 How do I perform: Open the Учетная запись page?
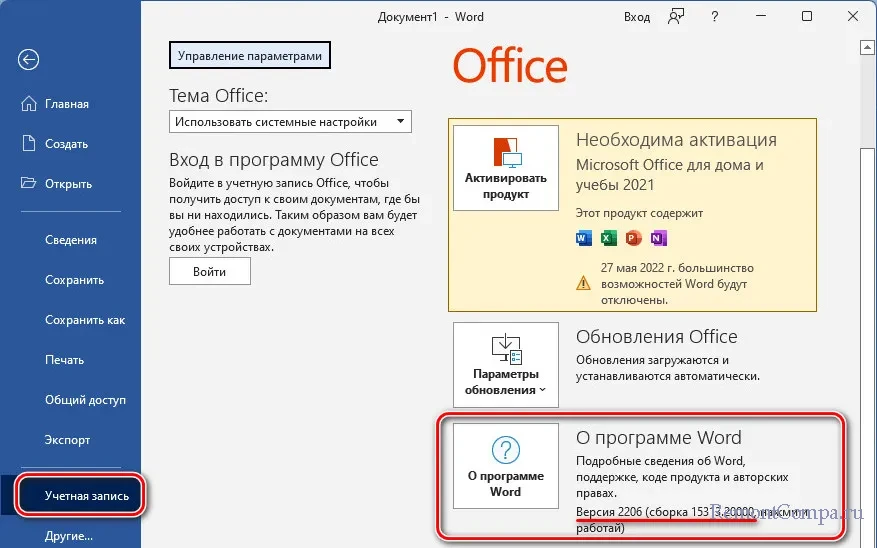pyautogui.click(x=86, y=496)
